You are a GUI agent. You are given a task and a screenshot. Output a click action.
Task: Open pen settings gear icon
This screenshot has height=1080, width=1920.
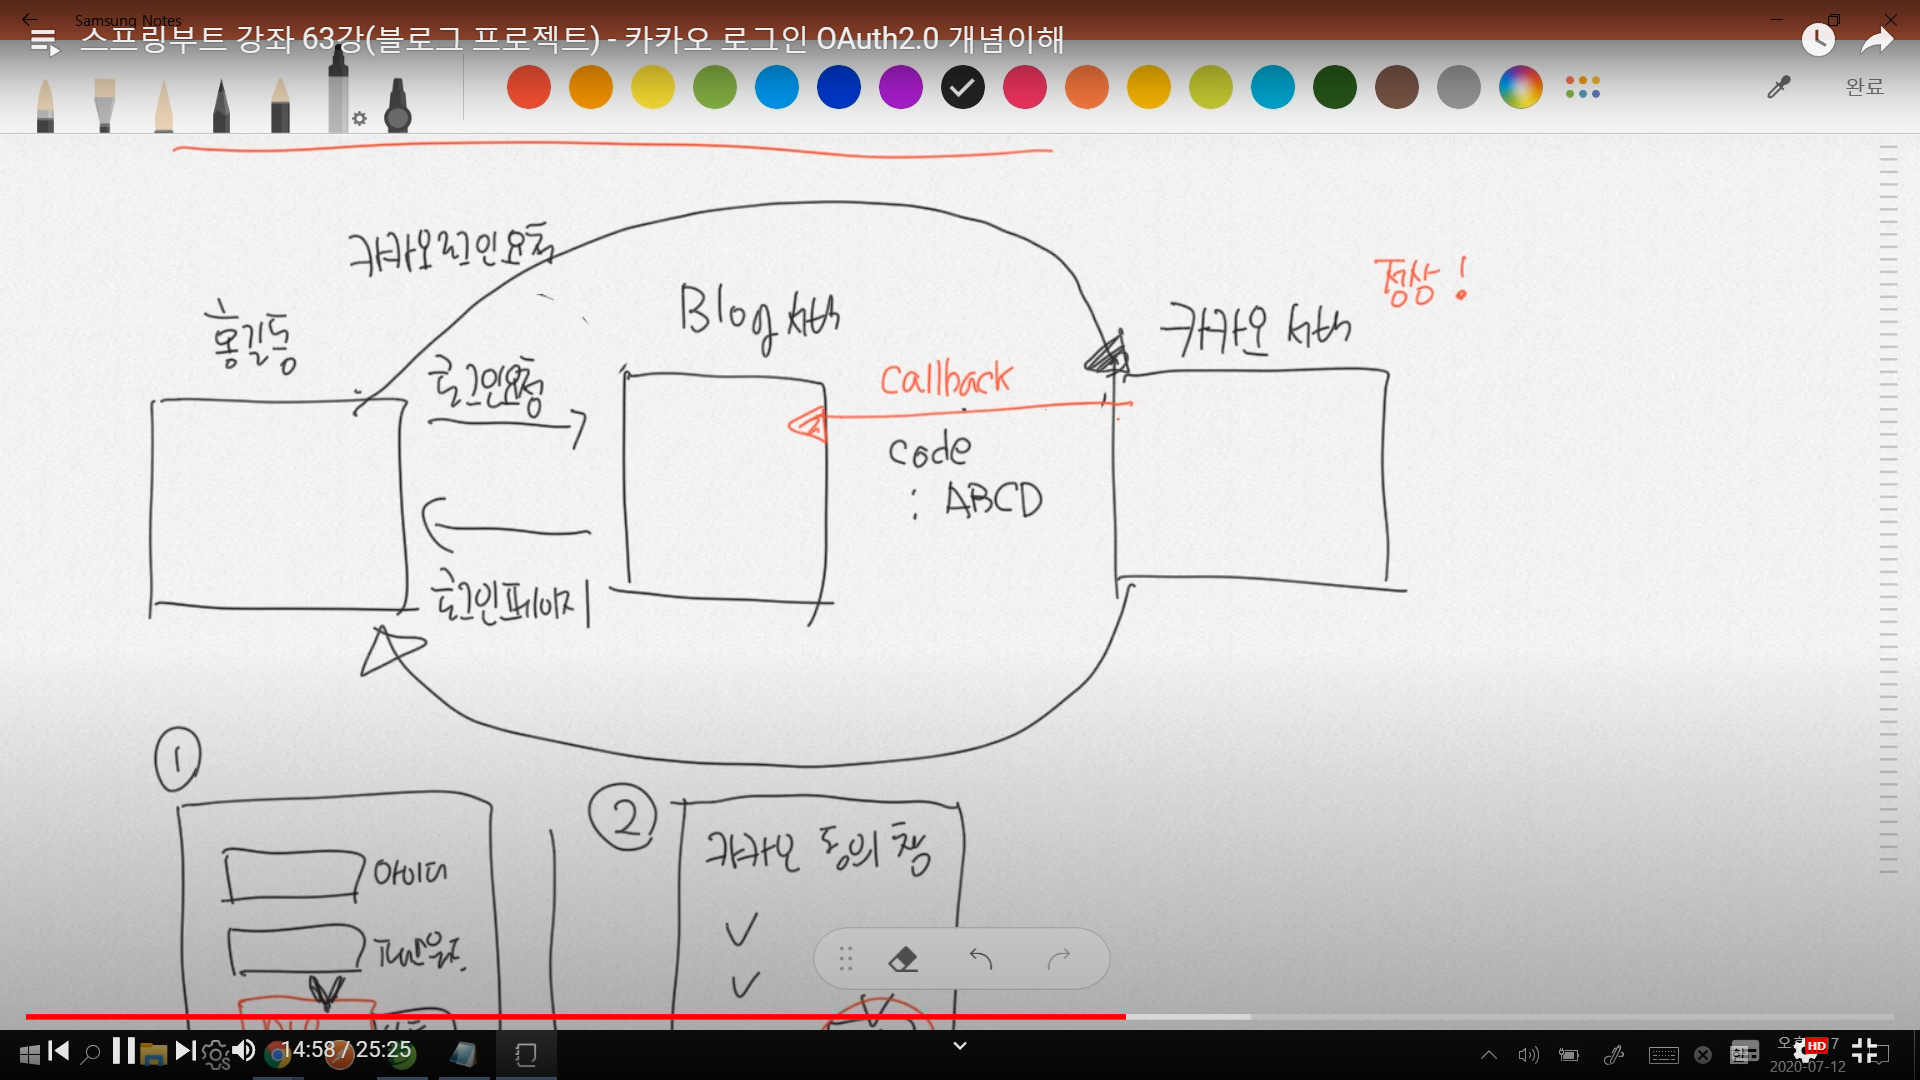[360, 119]
